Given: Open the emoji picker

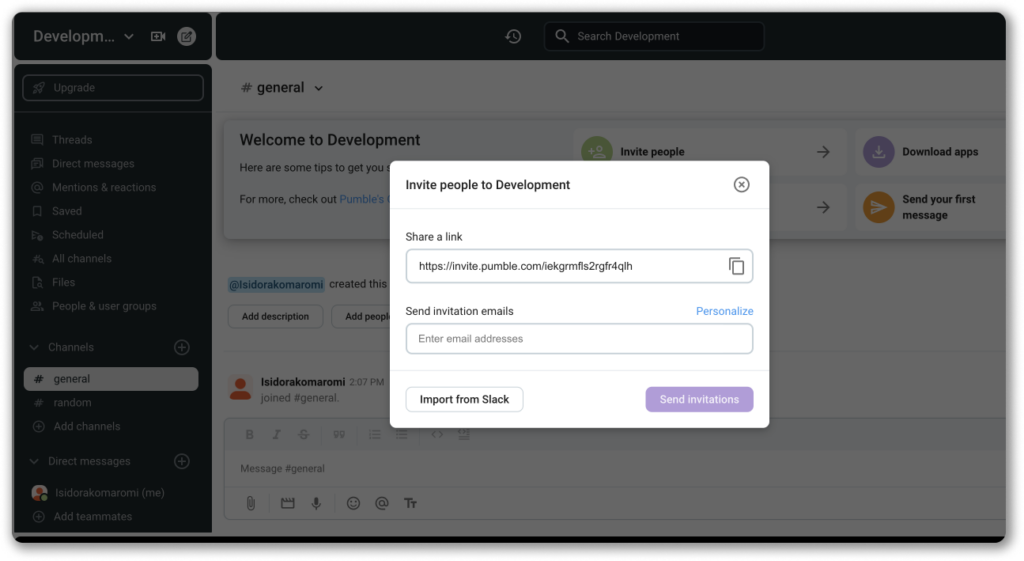Looking at the screenshot, I should 353,504.
